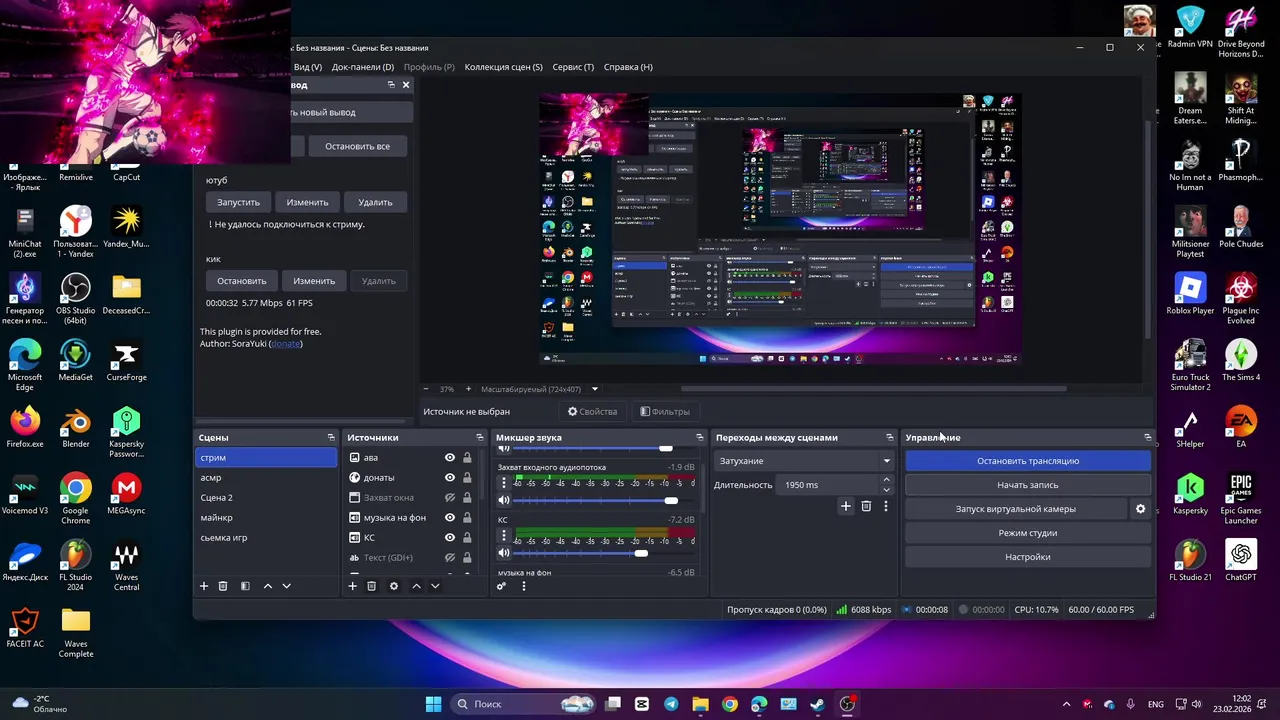1280x720 pixels.
Task: Open Настройки button in Управление
Action: point(1028,557)
